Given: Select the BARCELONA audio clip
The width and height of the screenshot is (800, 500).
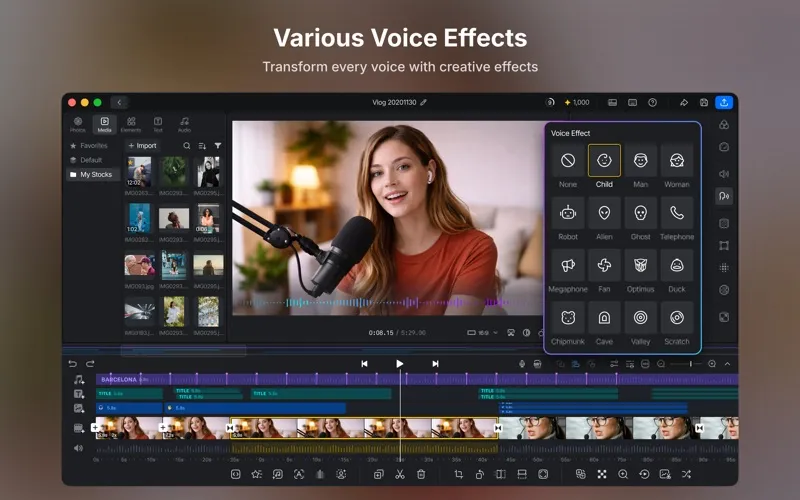Looking at the screenshot, I should point(417,380).
